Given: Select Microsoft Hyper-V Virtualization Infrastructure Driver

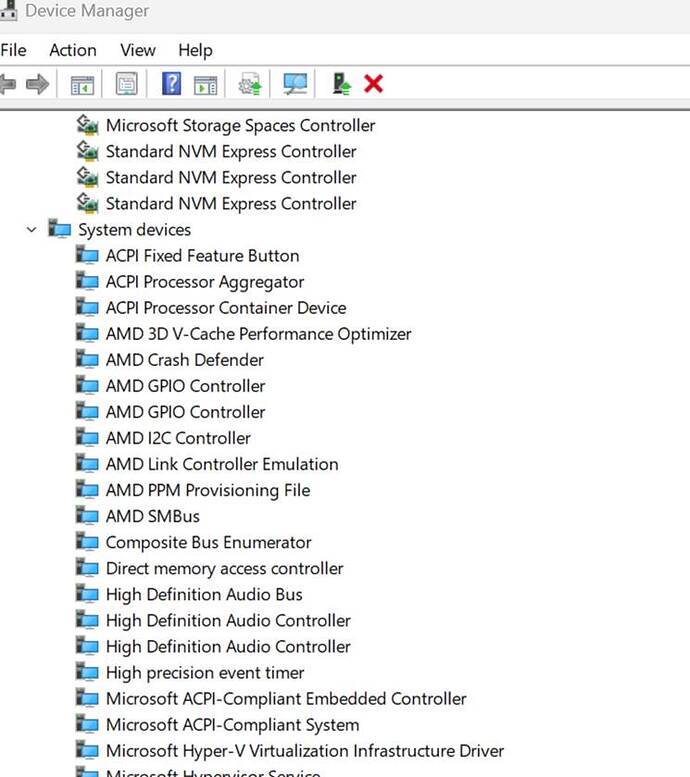Looking at the screenshot, I should (x=304, y=751).
